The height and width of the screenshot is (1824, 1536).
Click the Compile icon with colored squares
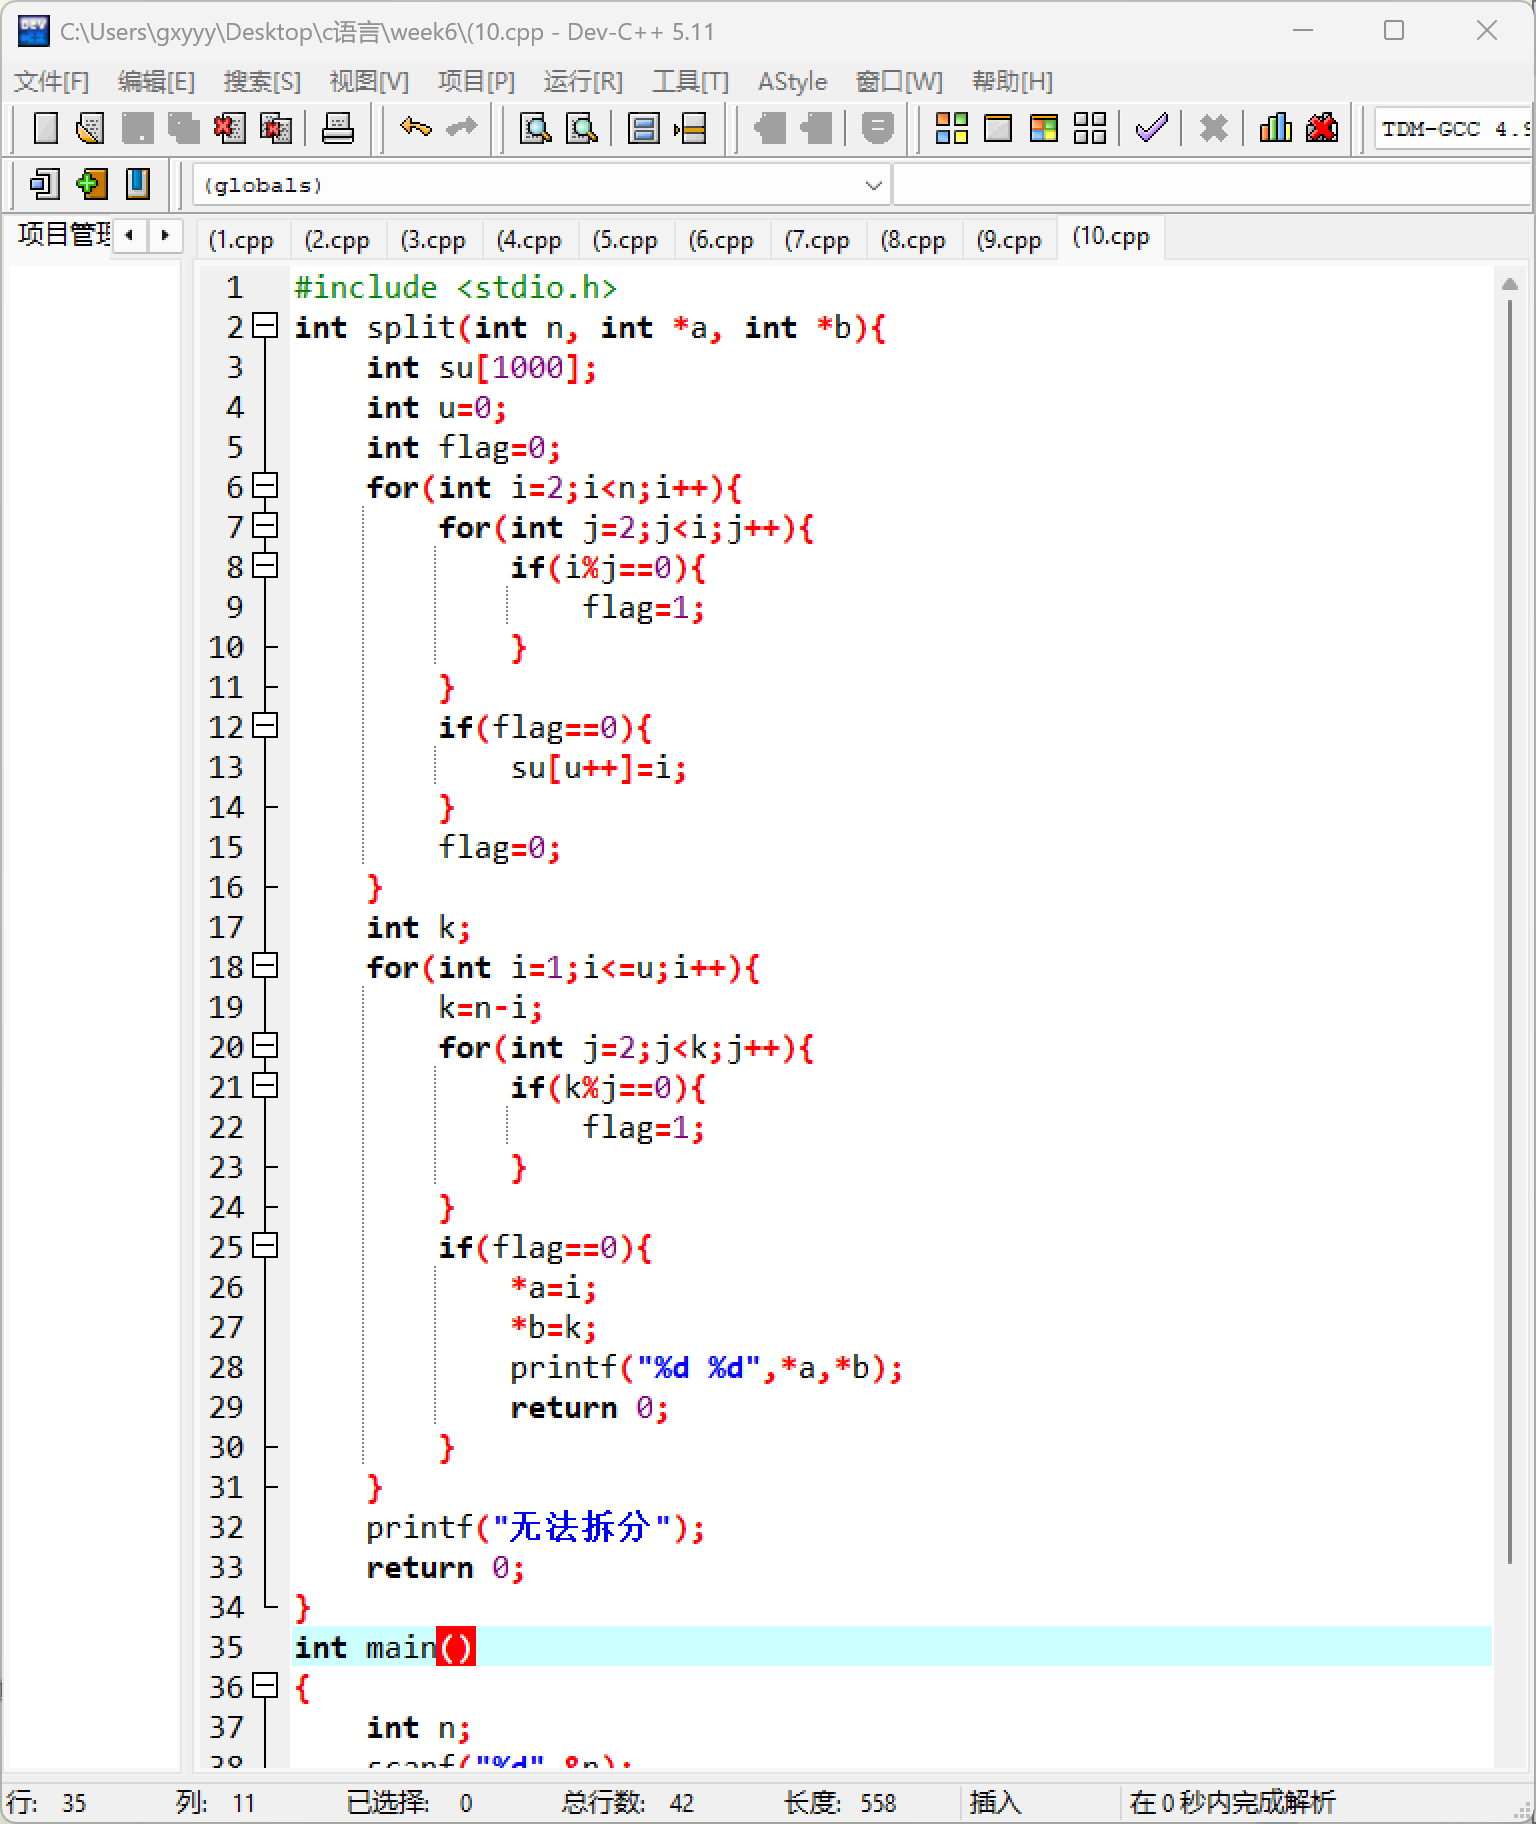[x=951, y=128]
